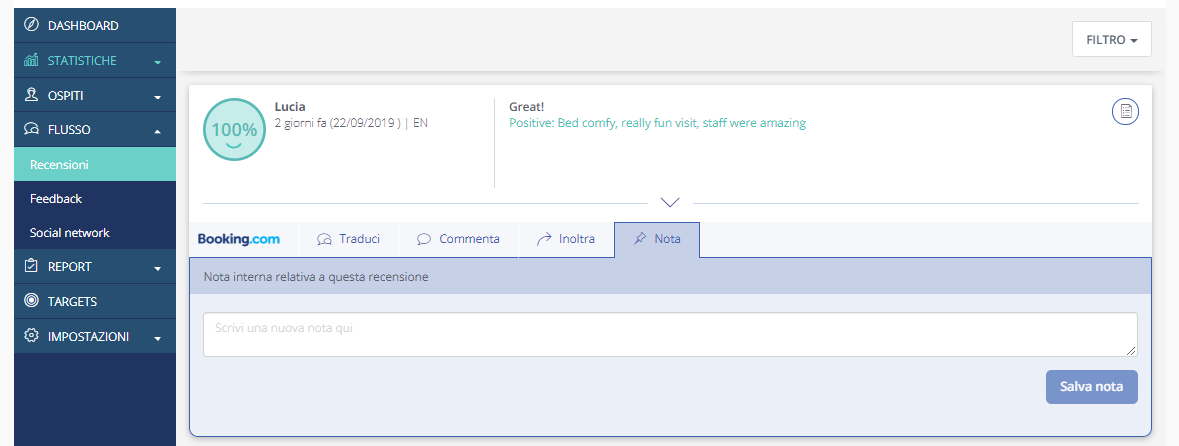Open Dashboard from the sidebar
The width and height of the screenshot is (1179, 446).
point(95,26)
